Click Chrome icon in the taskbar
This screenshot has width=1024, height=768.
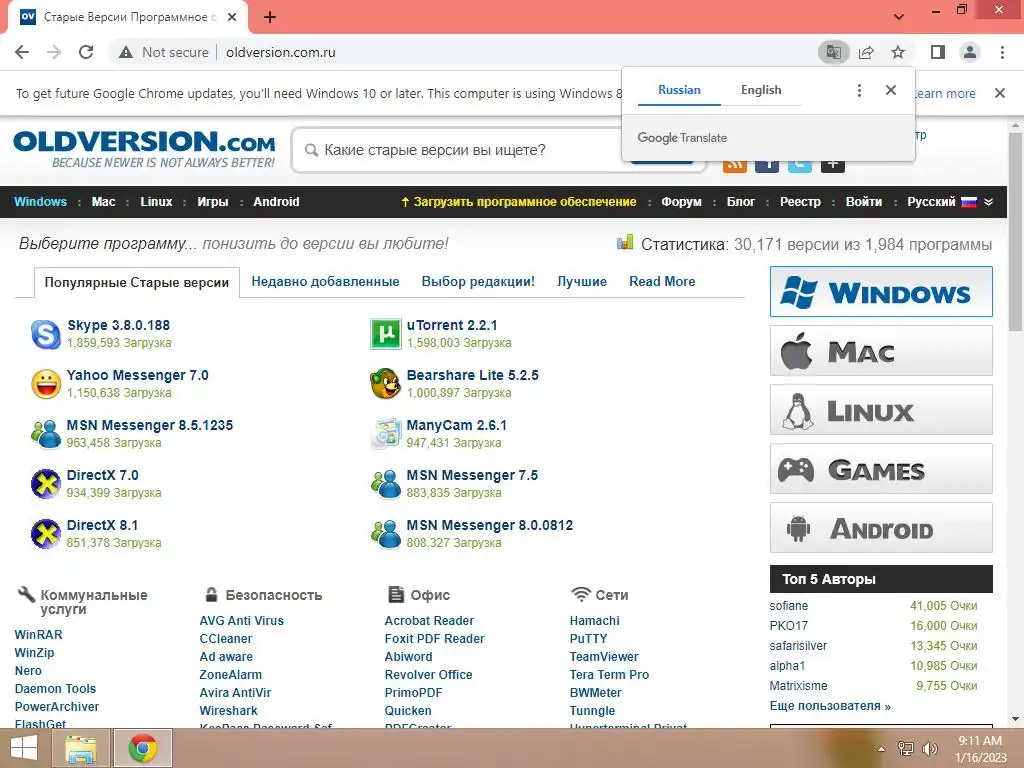tap(143, 748)
